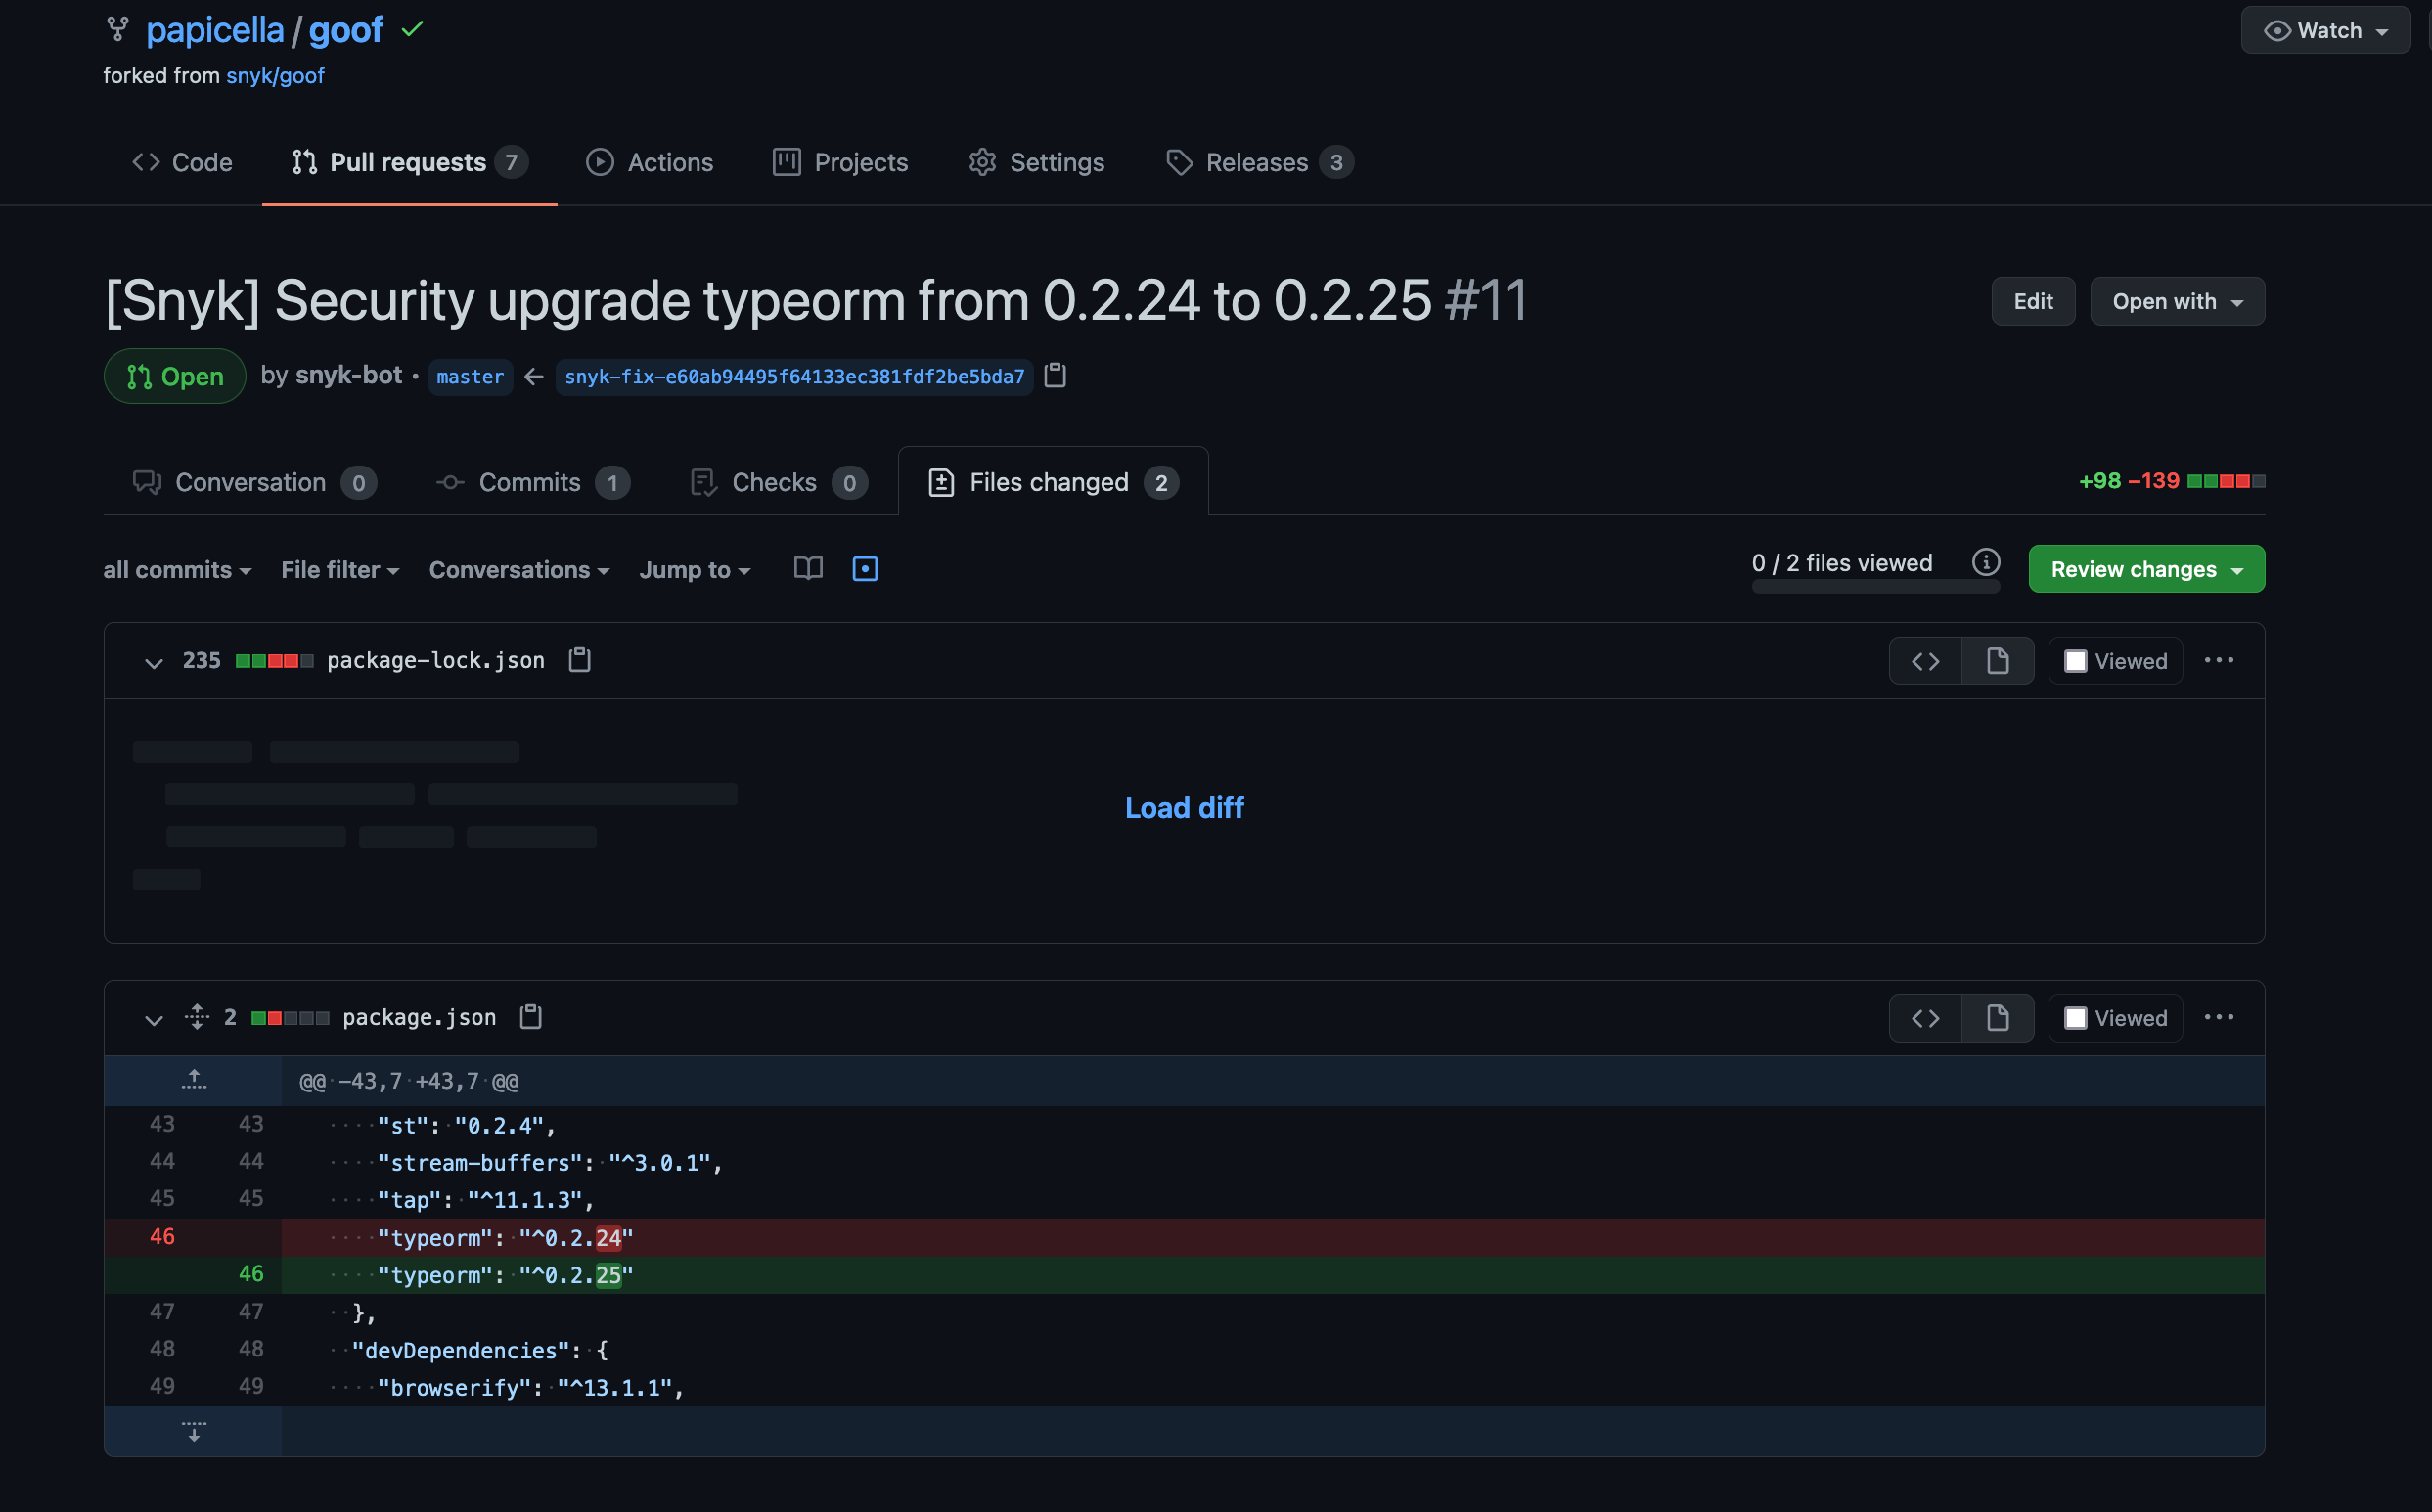The height and width of the screenshot is (1512, 2432).
Task: Display source diff for package-lock.json
Action: click(x=1925, y=661)
